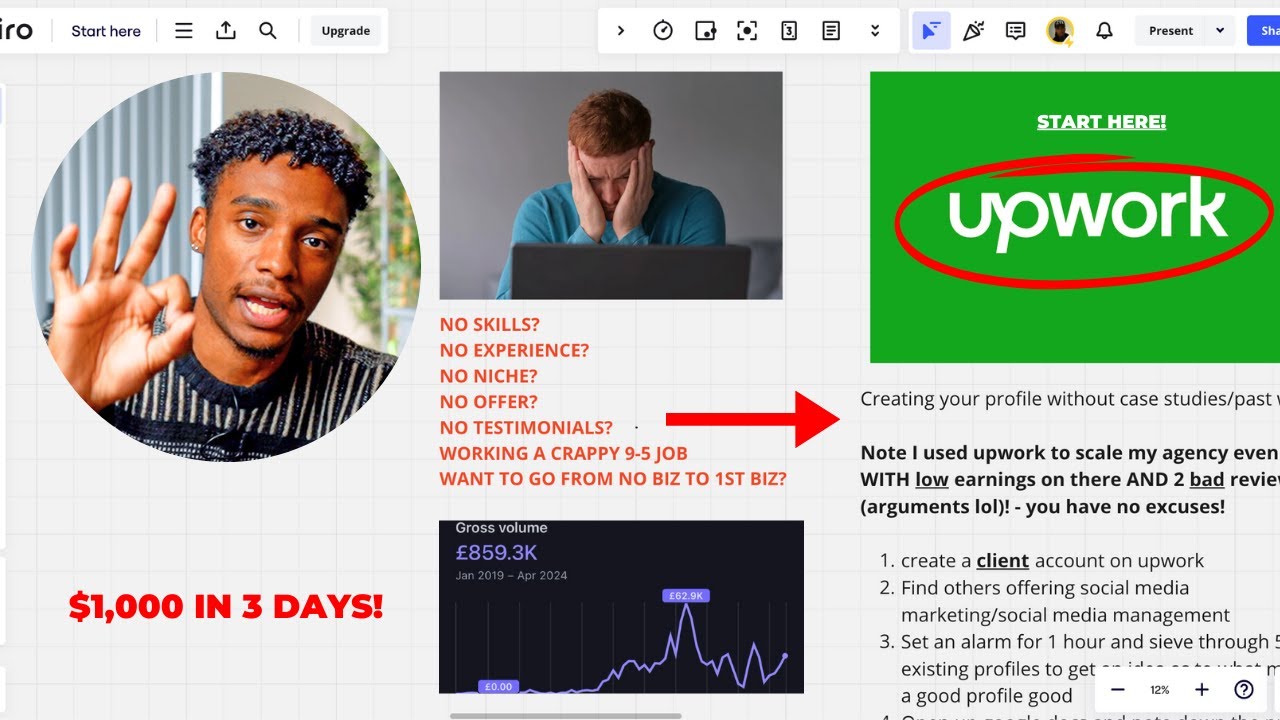Select the Gross volume chart image
Viewport: 1280px width, 720px height.
tap(621, 607)
